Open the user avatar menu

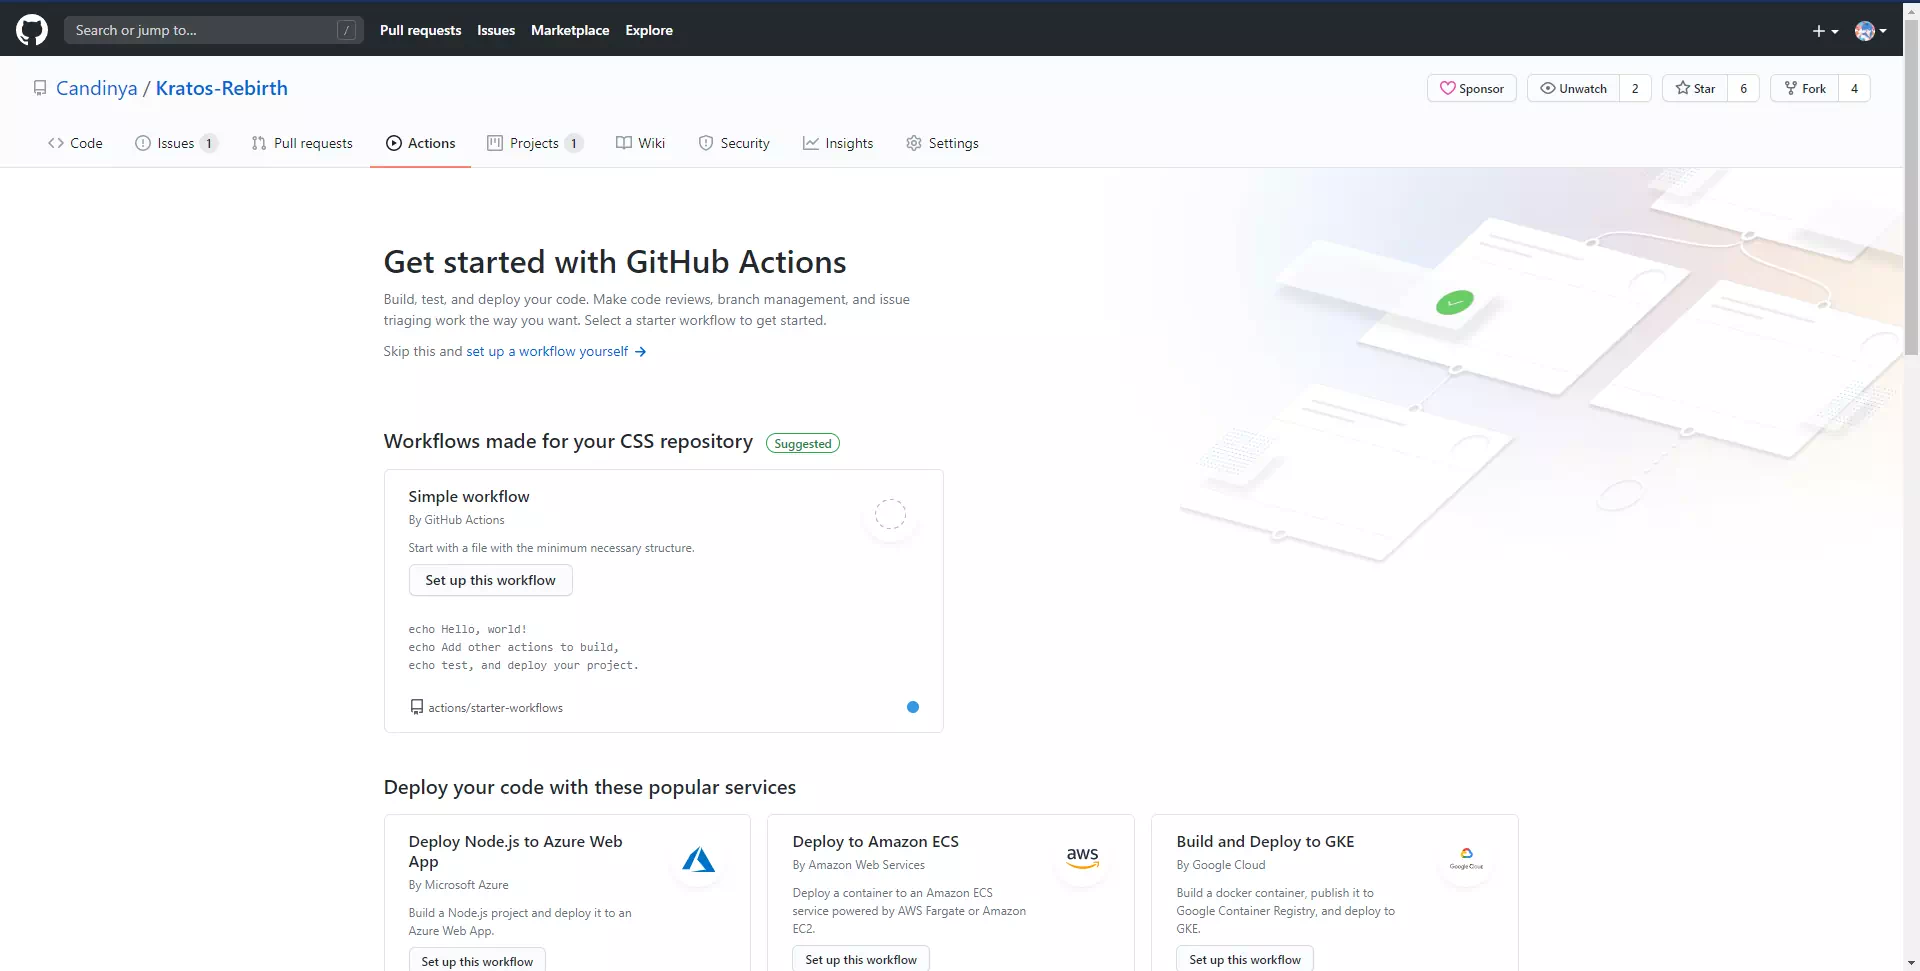pyautogui.click(x=1870, y=31)
